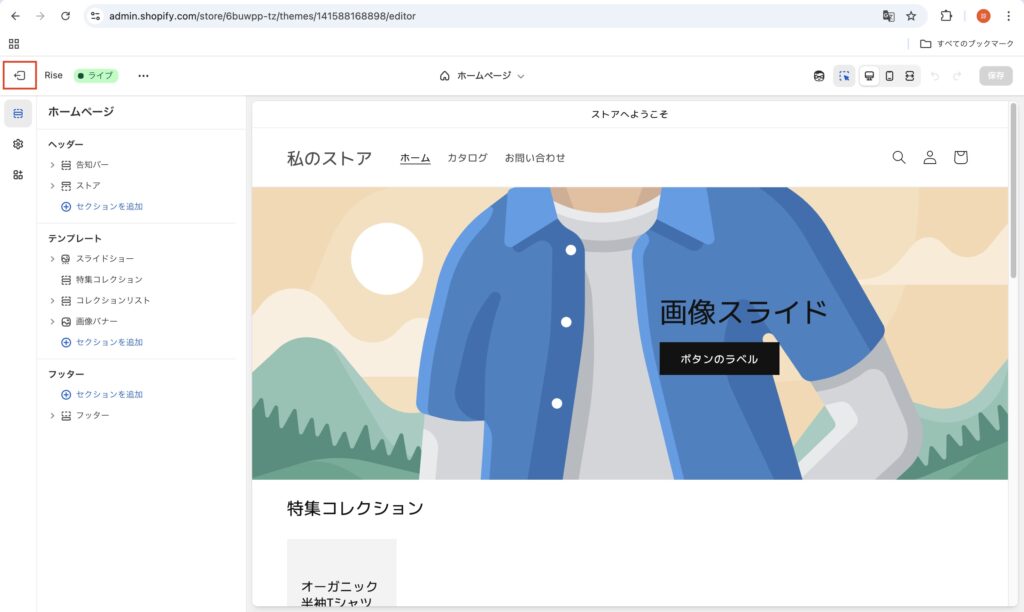The height and width of the screenshot is (612, 1024).
Task: Switch to fullscreen preview mode
Action: pos(909,76)
